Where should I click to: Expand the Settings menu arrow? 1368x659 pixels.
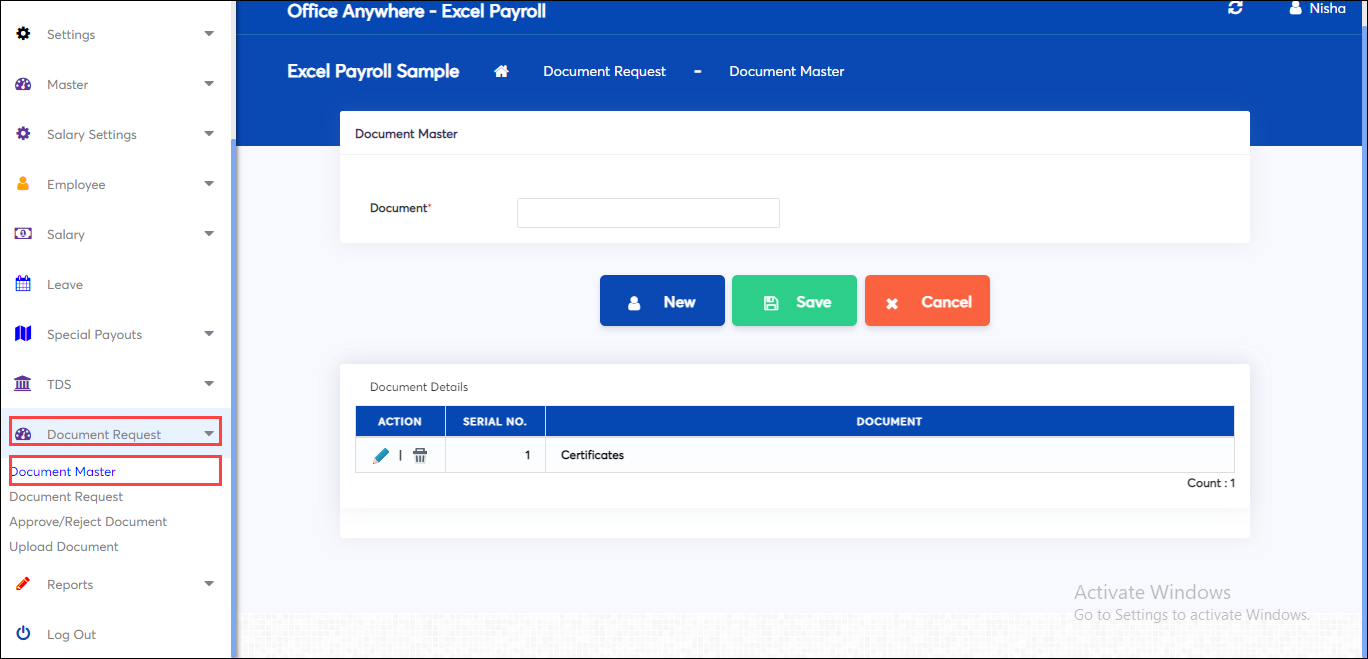pyautogui.click(x=209, y=34)
